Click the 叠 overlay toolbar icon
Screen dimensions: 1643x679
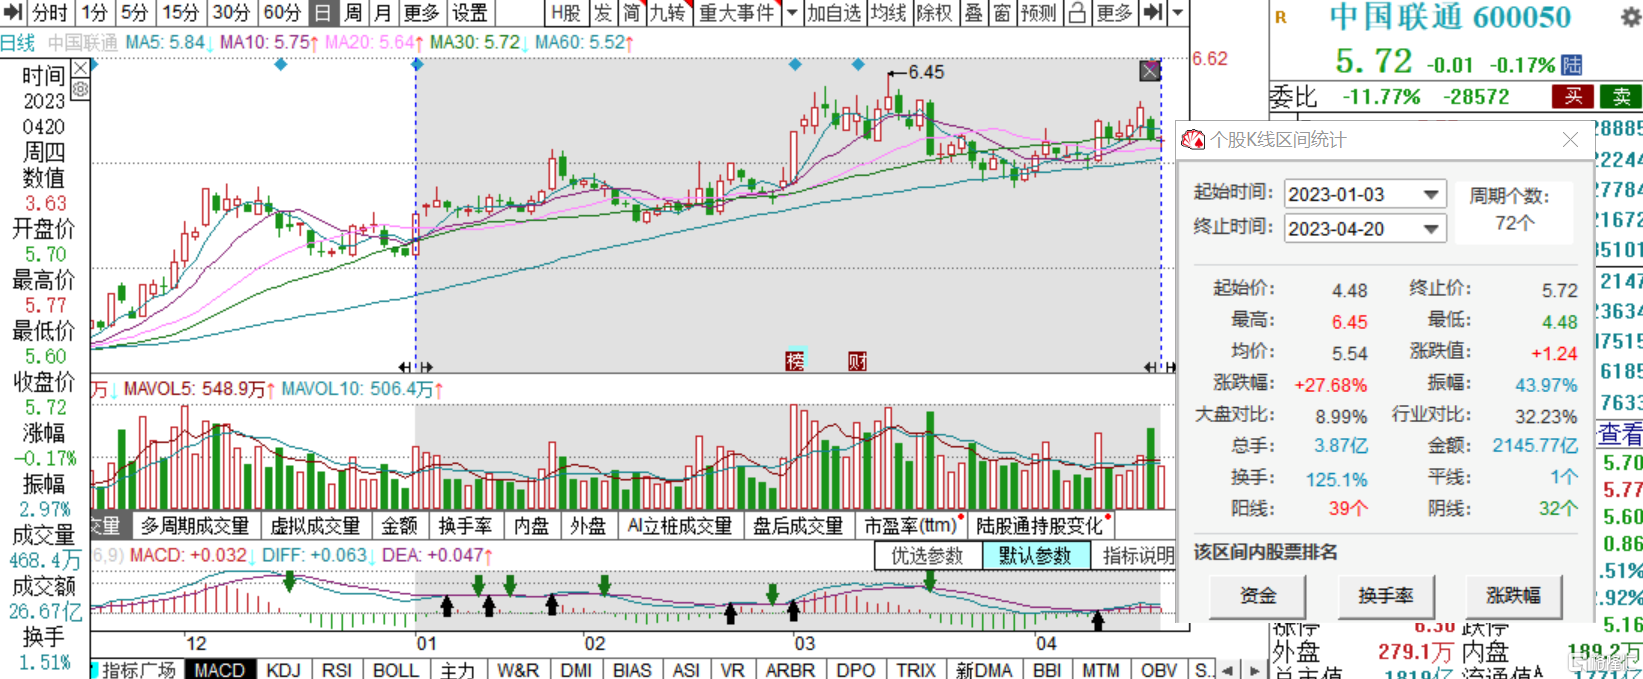point(973,13)
